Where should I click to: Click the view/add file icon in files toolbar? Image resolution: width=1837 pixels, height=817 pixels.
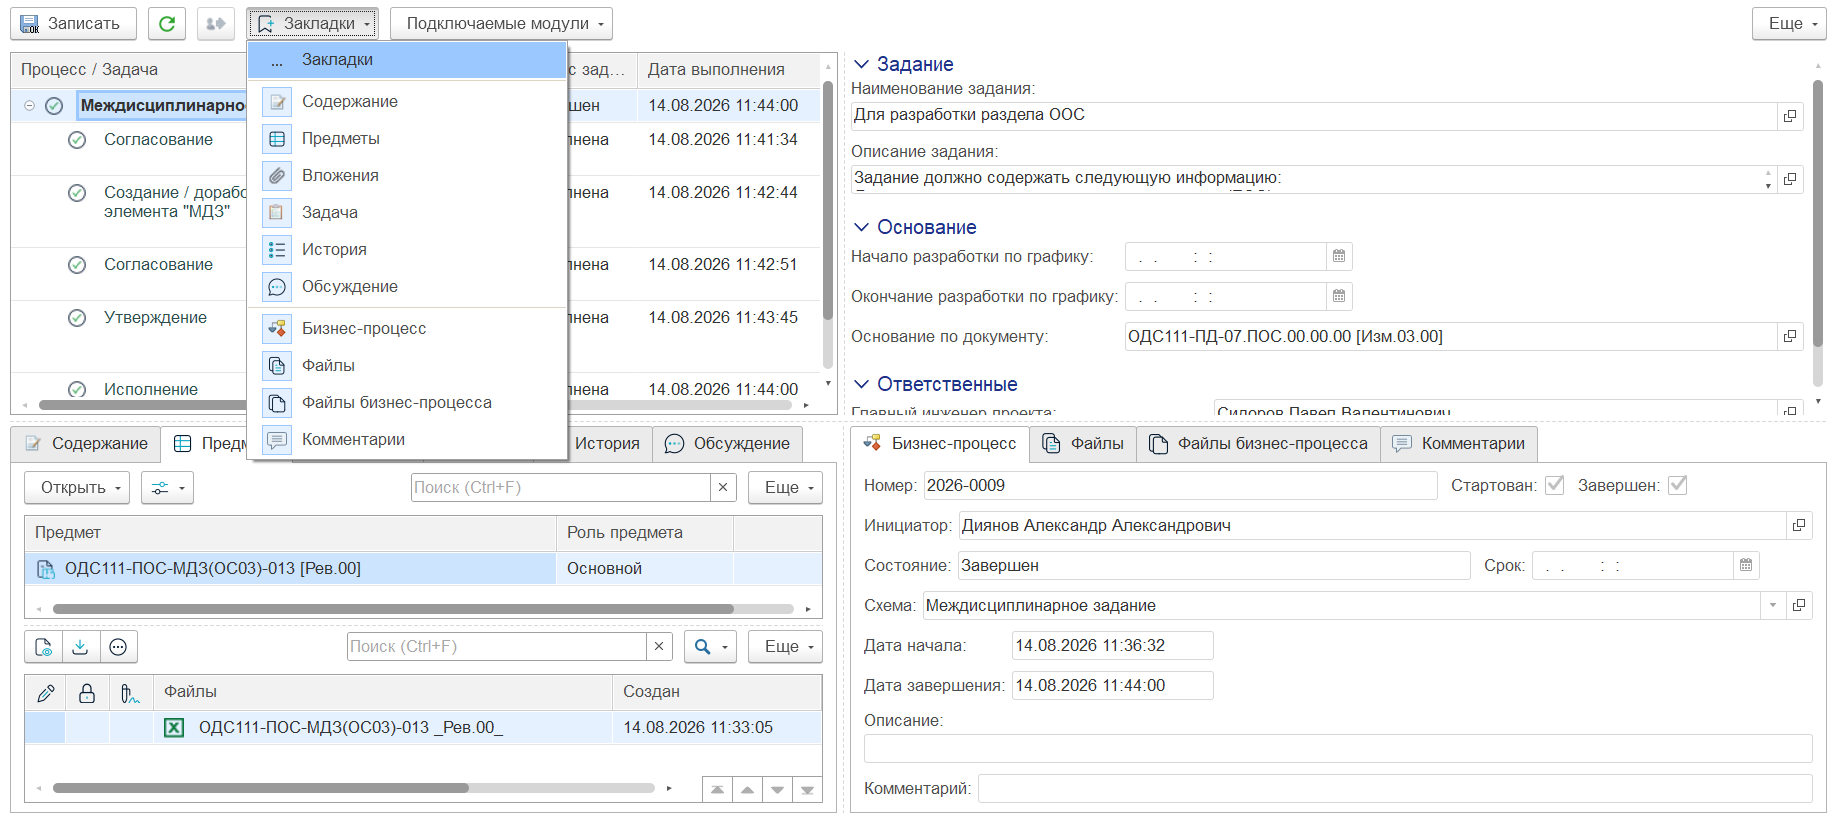pyautogui.click(x=44, y=647)
